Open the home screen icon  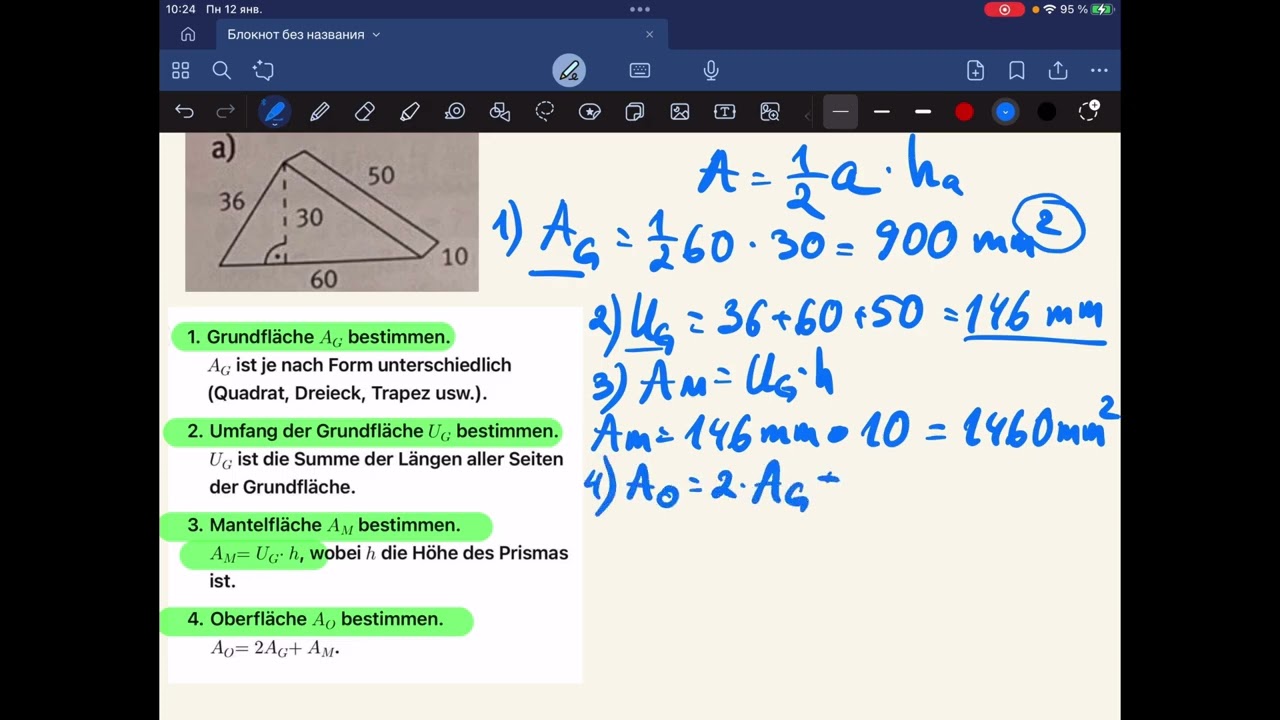[x=188, y=34]
